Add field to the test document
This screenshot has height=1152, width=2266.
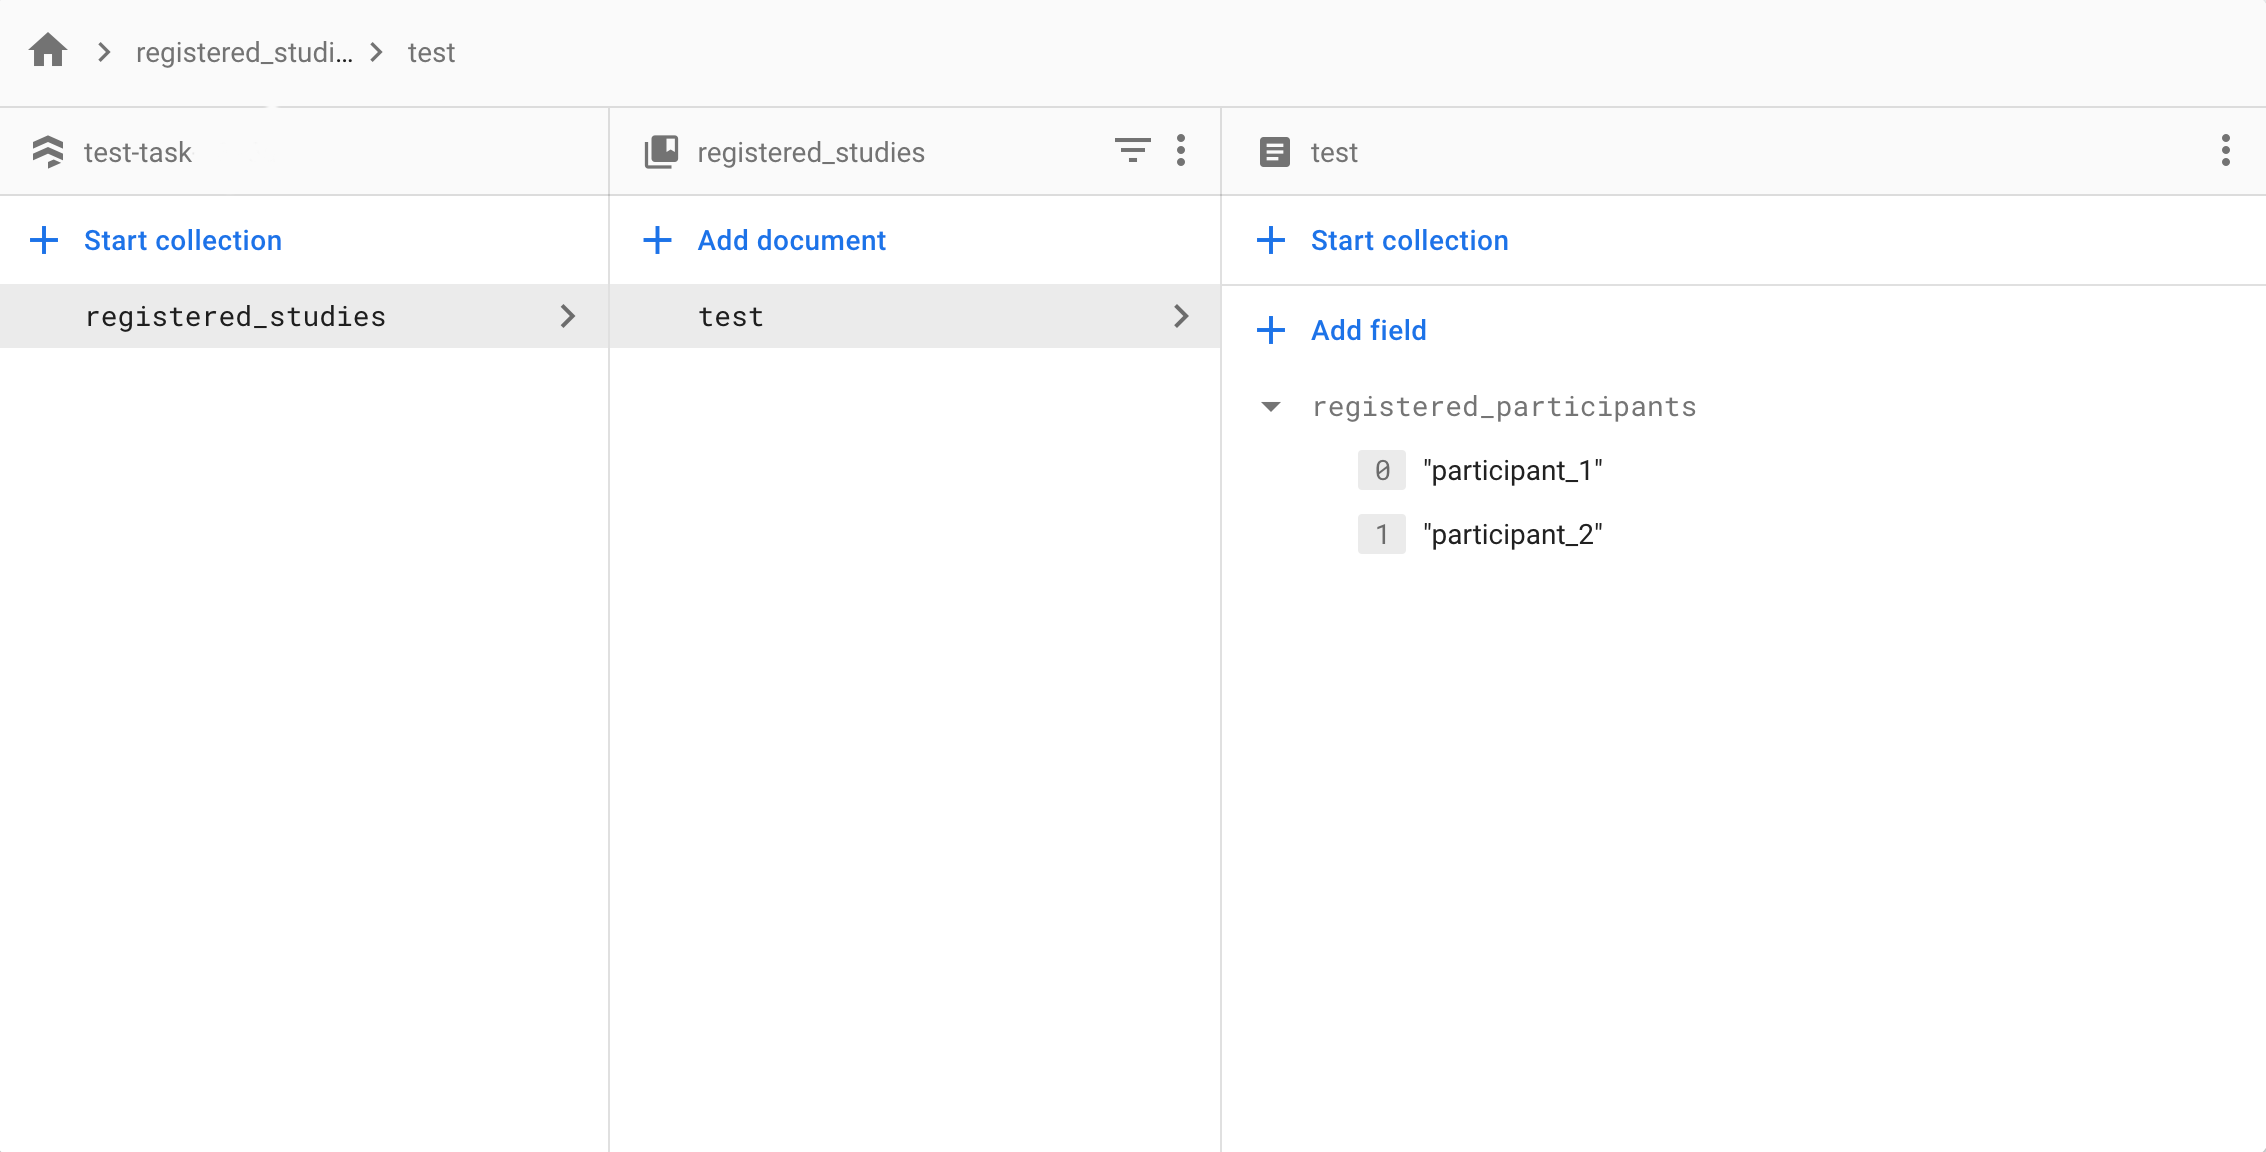click(1369, 330)
